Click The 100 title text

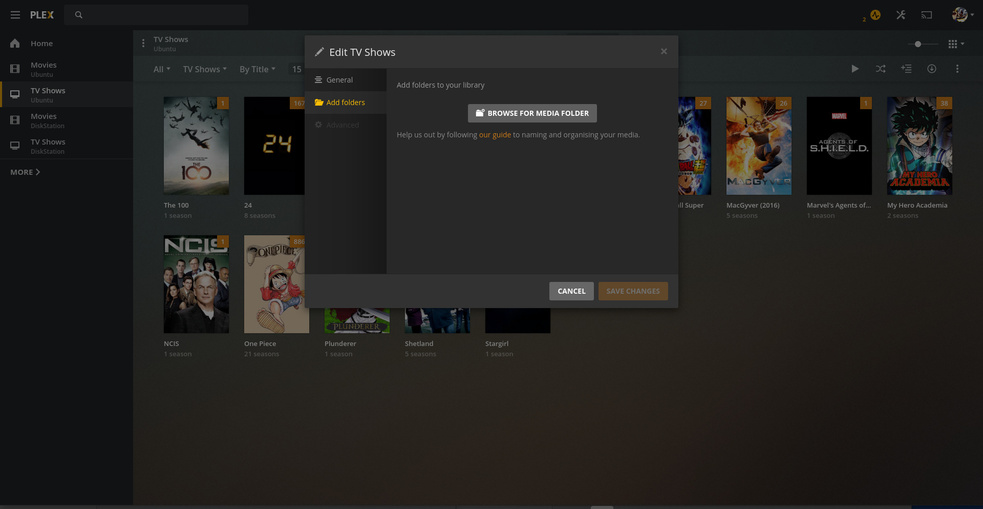176,205
